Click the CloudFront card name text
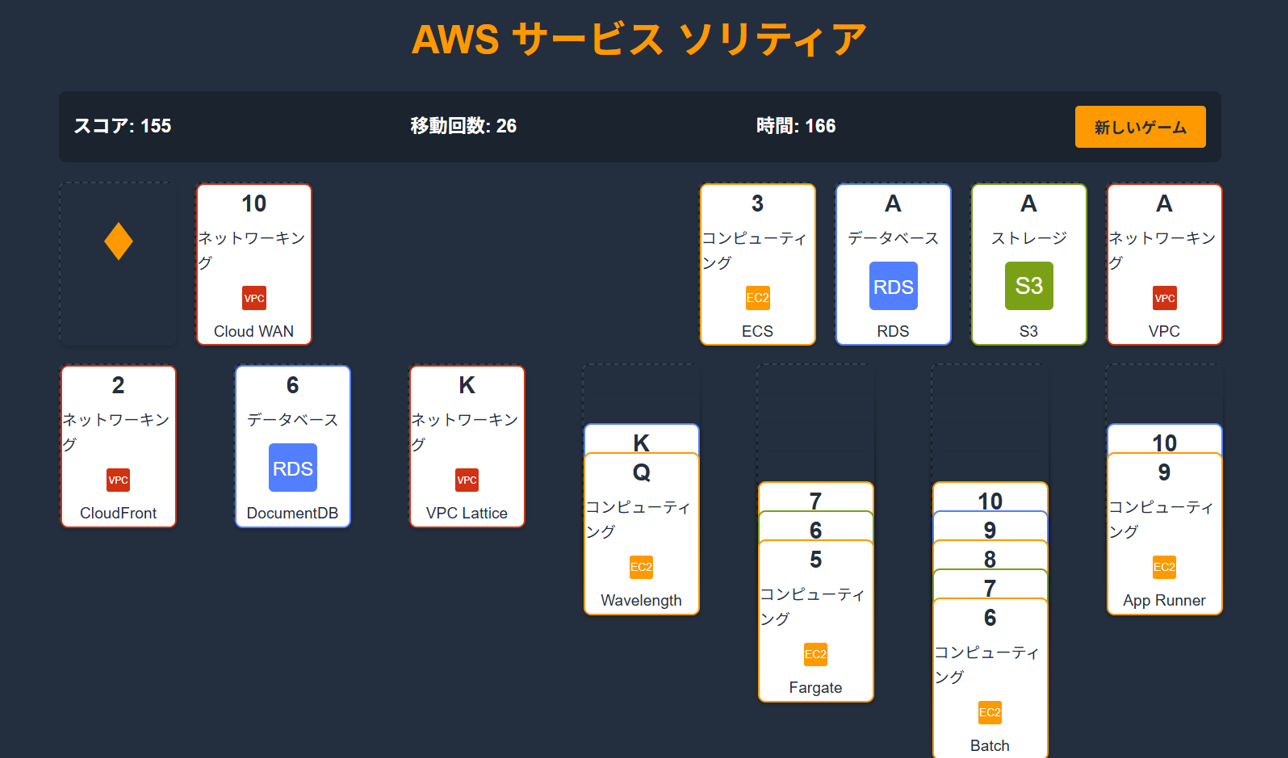Image resolution: width=1288 pixels, height=758 pixels. tap(118, 513)
